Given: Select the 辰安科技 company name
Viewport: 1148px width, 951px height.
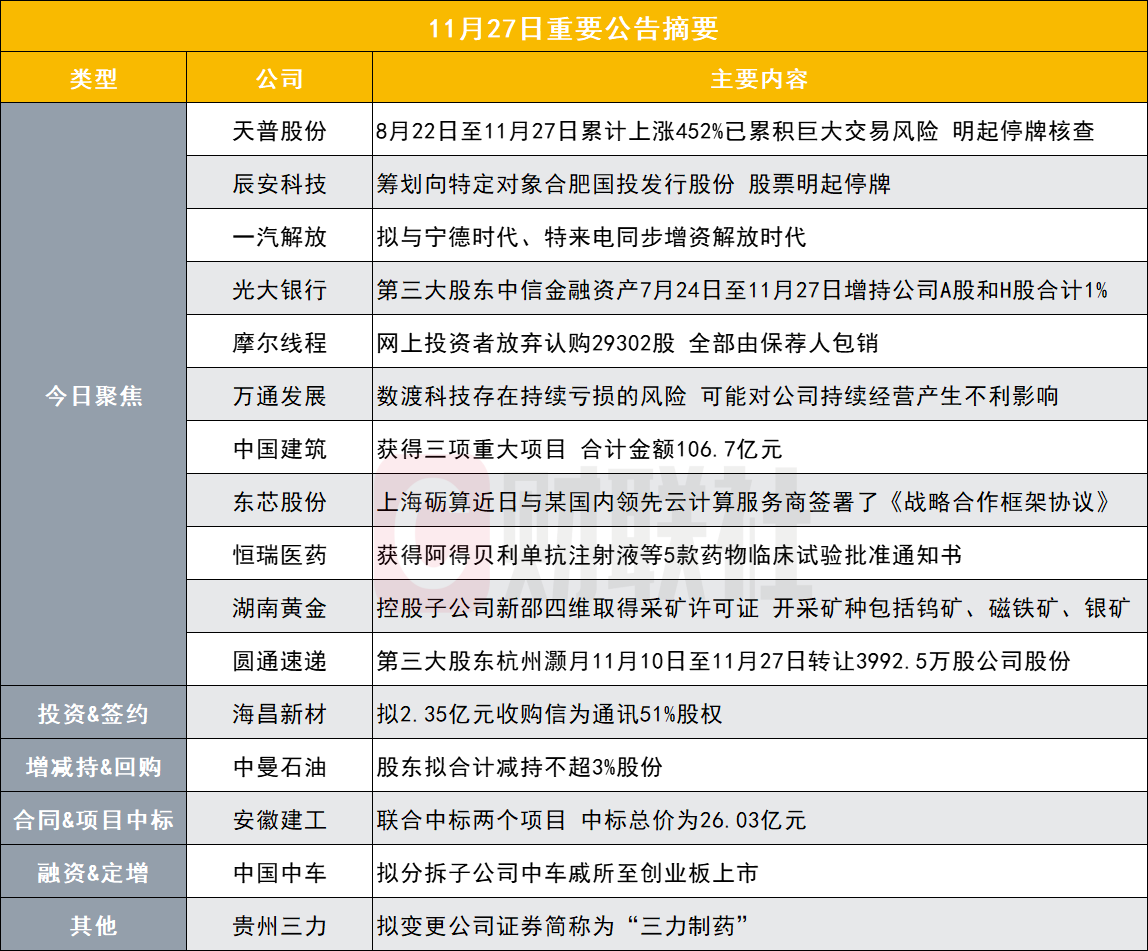Looking at the screenshot, I should tap(278, 184).
